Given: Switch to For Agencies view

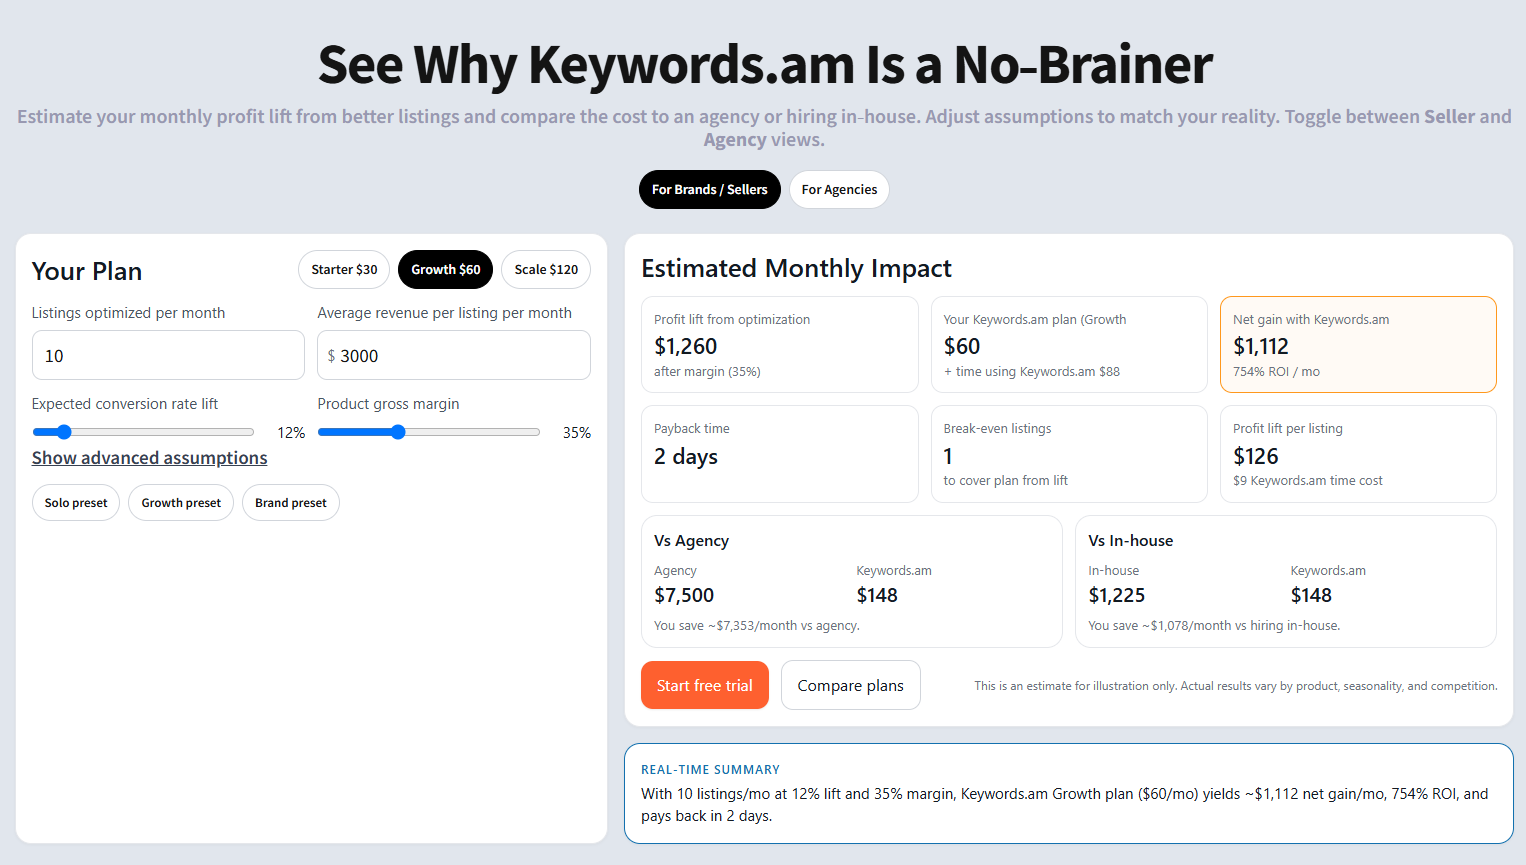Looking at the screenshot, I should pyautogui.click(x=839, y=190).
